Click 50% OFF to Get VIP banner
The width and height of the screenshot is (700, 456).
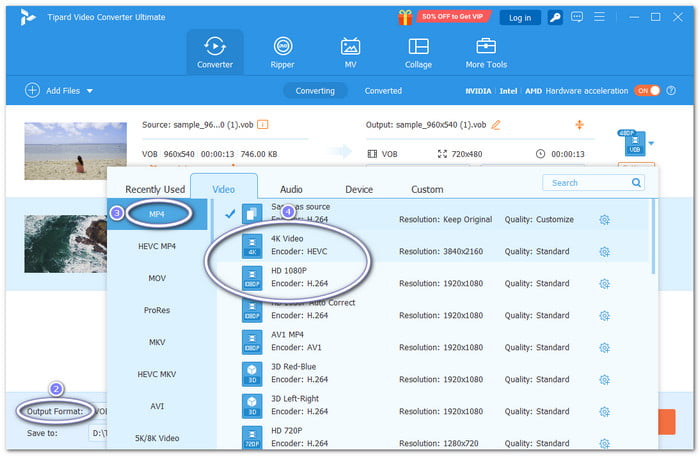coord(453,17)
